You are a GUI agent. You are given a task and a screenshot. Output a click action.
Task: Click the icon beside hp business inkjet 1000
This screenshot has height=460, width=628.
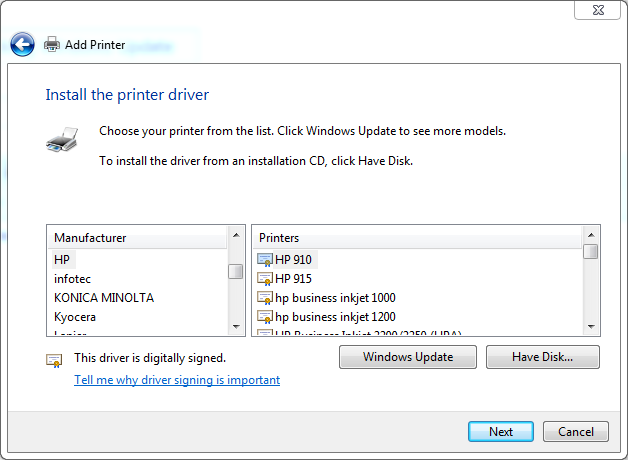coord(265,298)
